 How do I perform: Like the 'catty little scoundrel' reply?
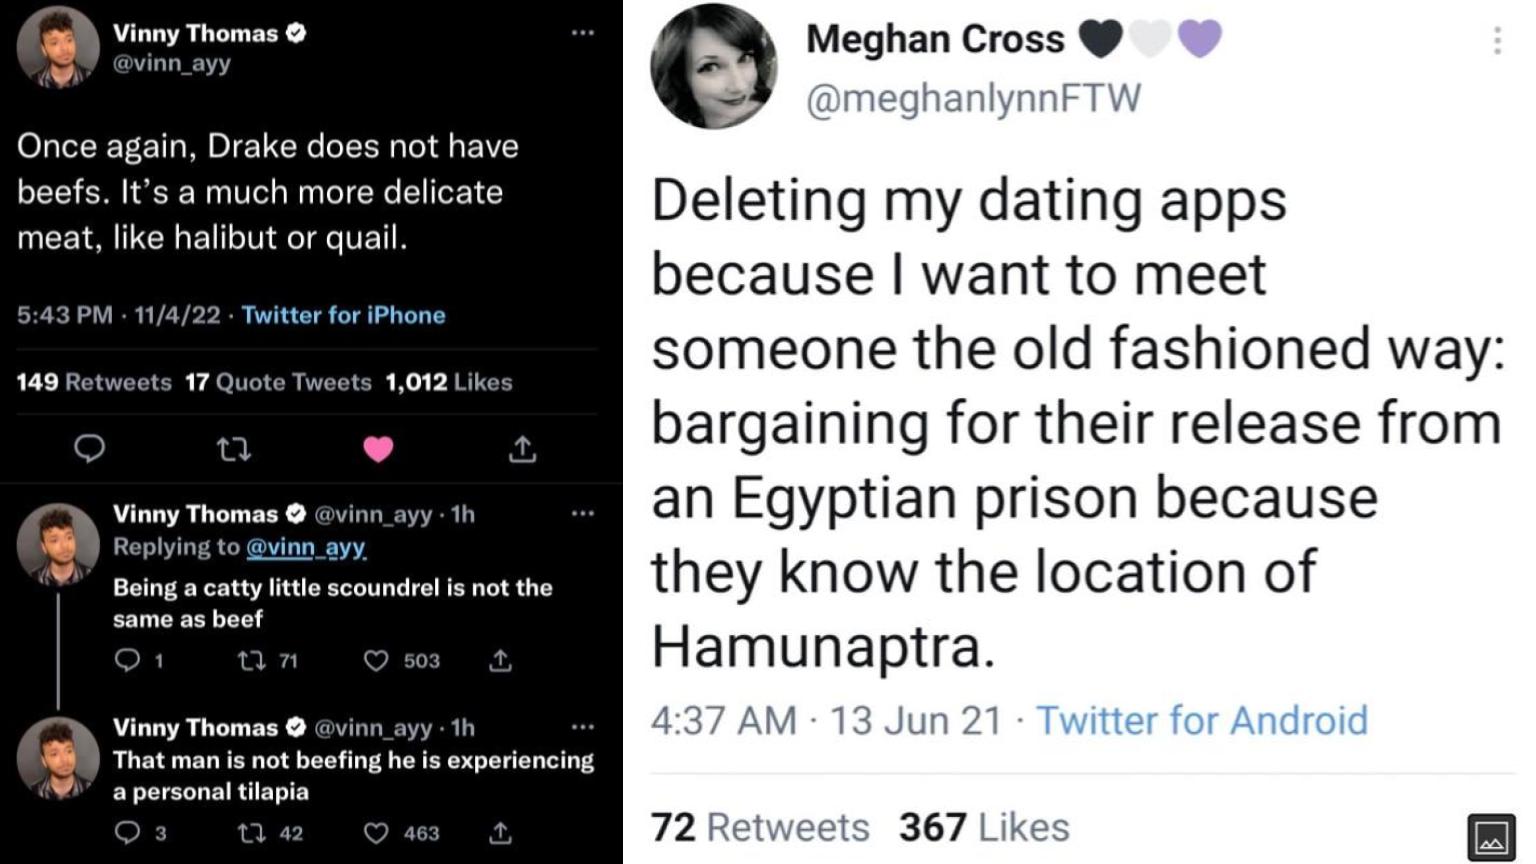(376, 661)
